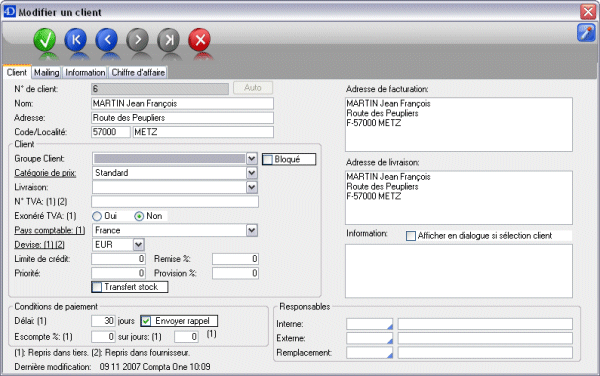Go to next client record arrow
Viewport: 600px width, 376px height.
pyautogui.click(x=138, y=40)
